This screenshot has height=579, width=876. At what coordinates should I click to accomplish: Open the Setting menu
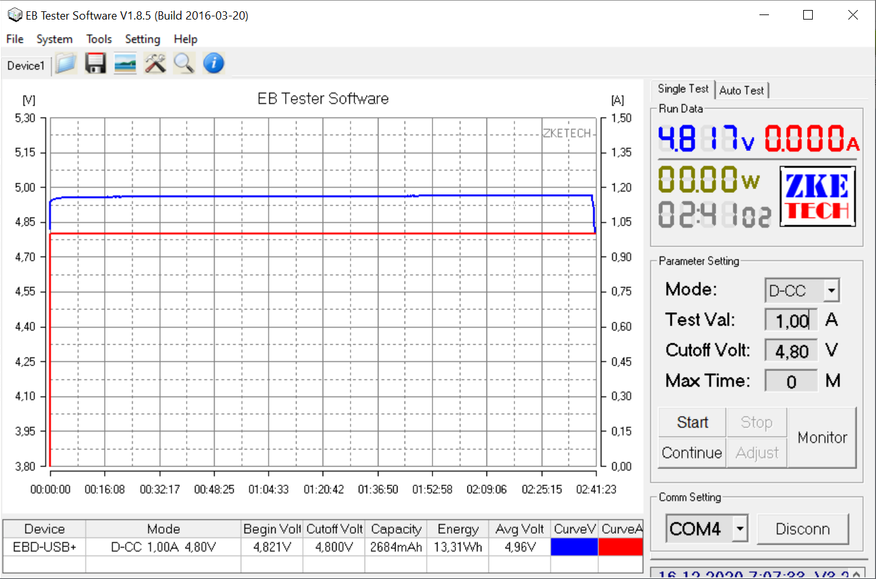pyautogui.click(x=142, y=39)
